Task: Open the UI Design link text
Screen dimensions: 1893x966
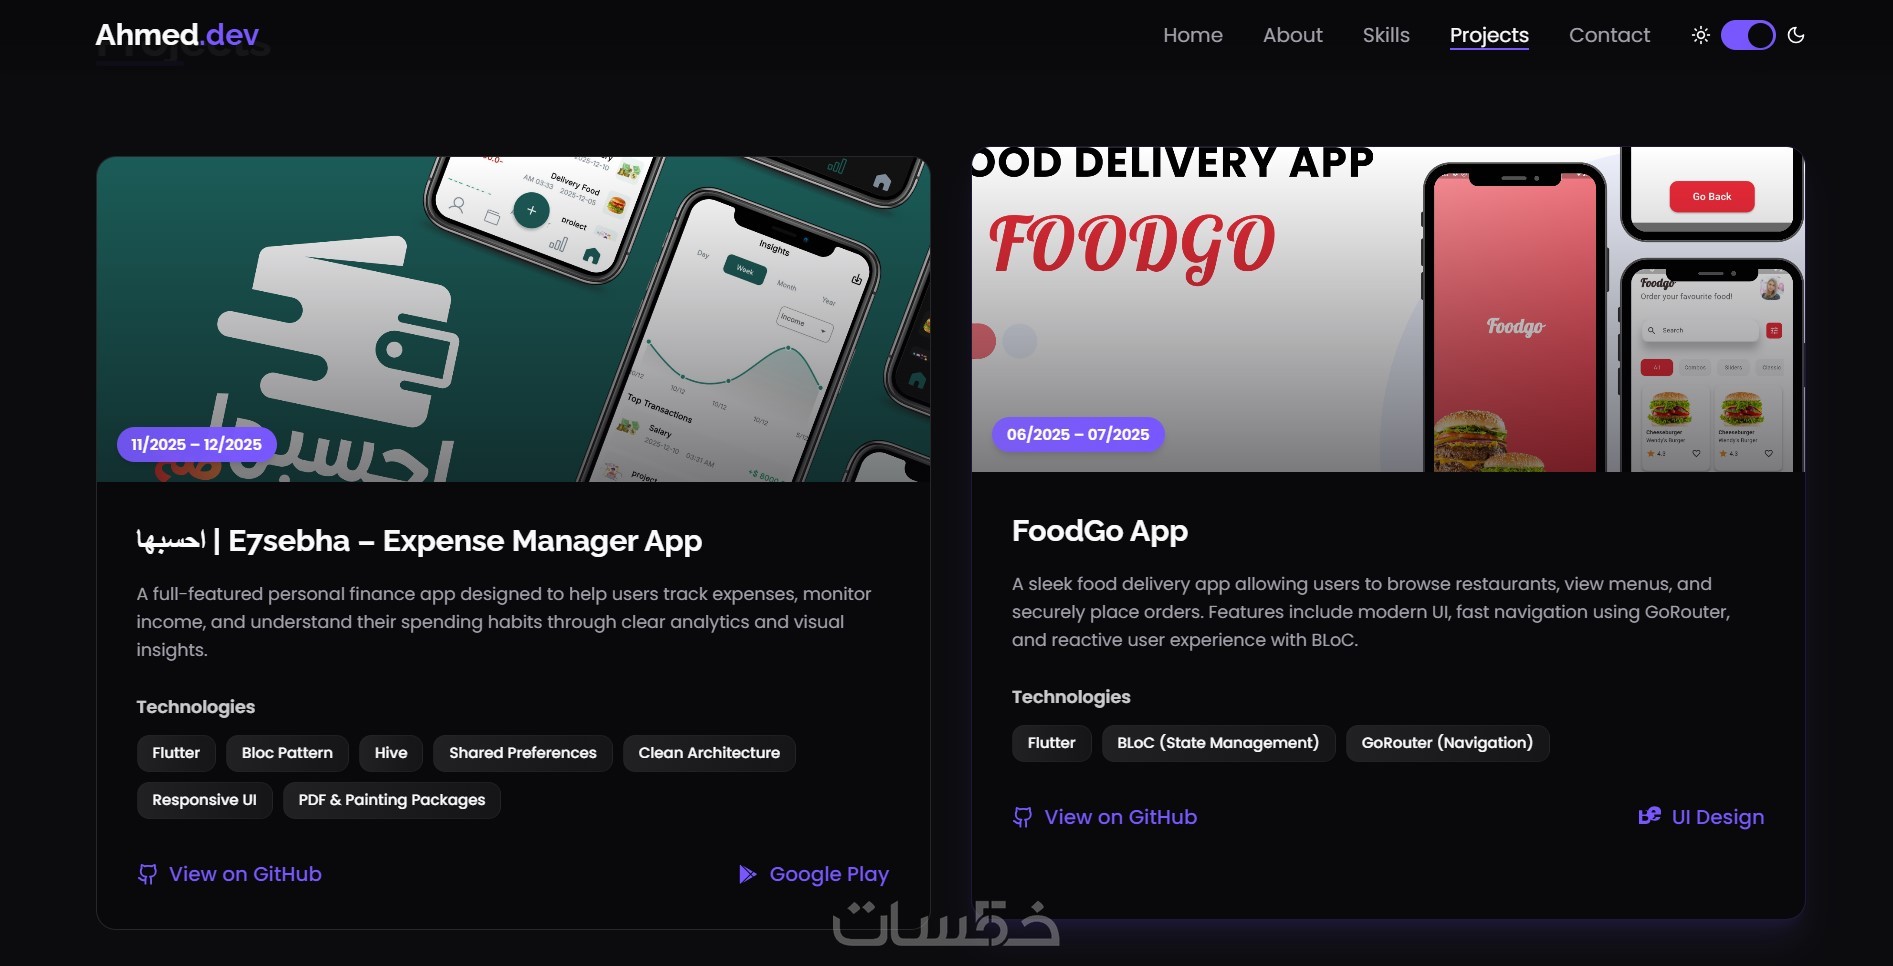Action: [x=1717, y=817]
